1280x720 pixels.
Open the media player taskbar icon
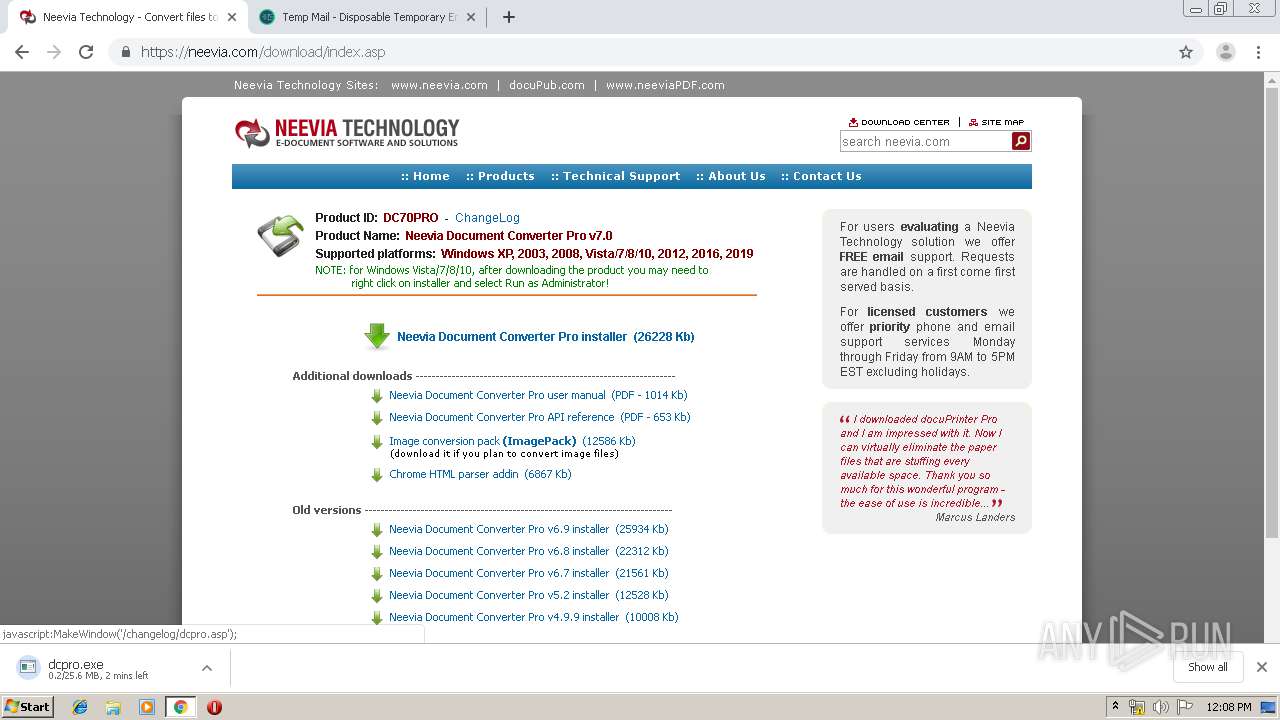tap(147, 707)
